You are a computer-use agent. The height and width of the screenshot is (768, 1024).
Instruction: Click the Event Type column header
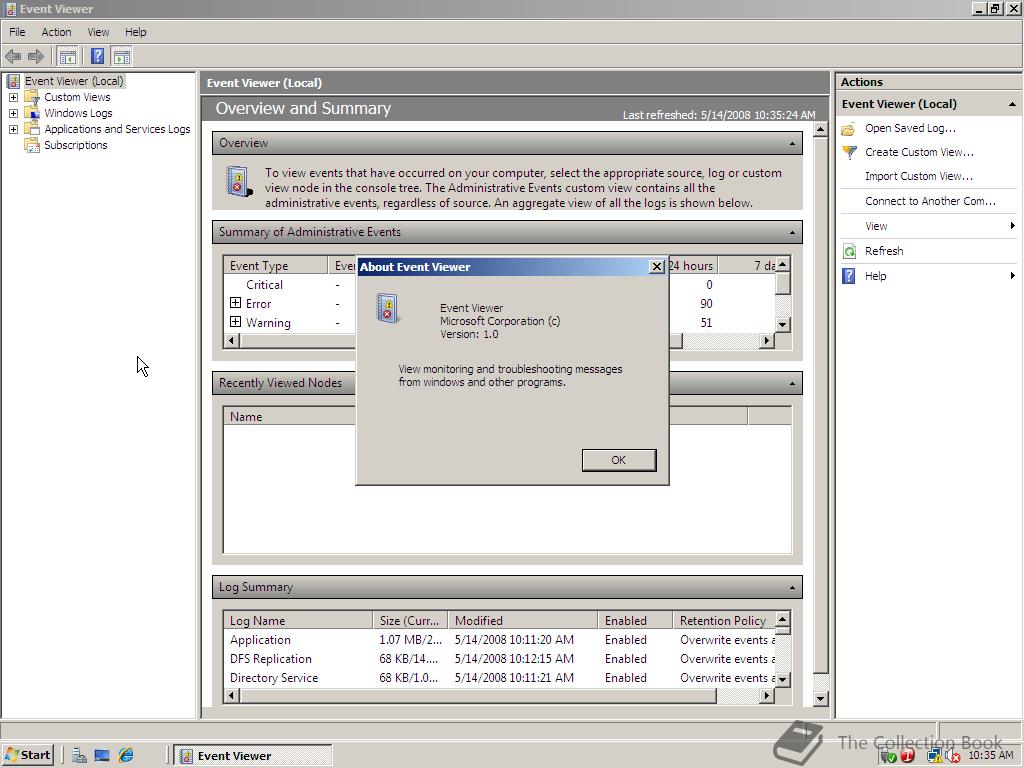(275, 265)
